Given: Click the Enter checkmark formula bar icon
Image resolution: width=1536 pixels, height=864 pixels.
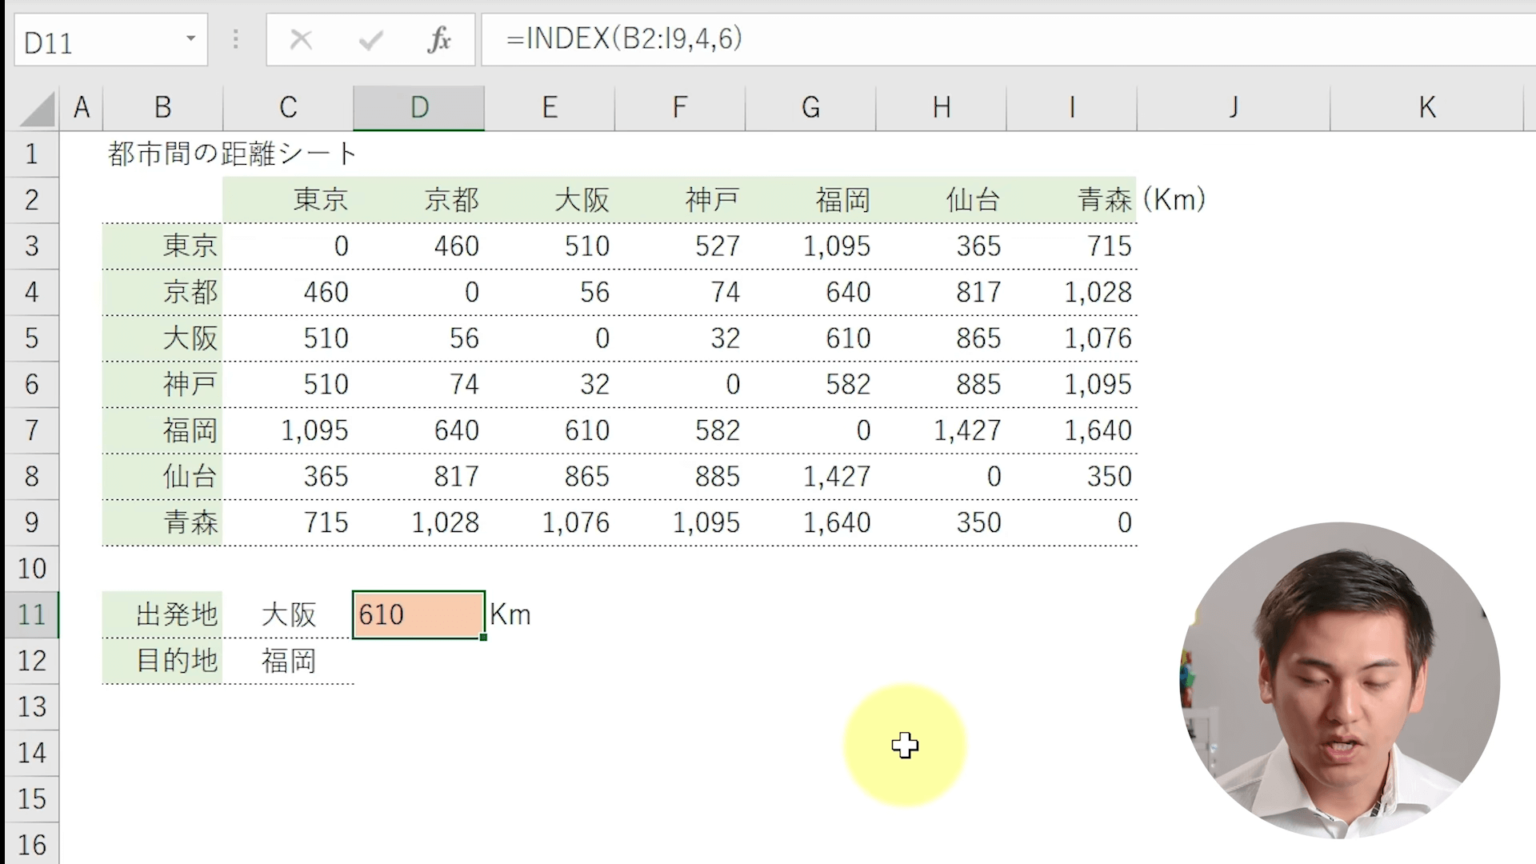Looking at the screenshot, I should (371, 40).
